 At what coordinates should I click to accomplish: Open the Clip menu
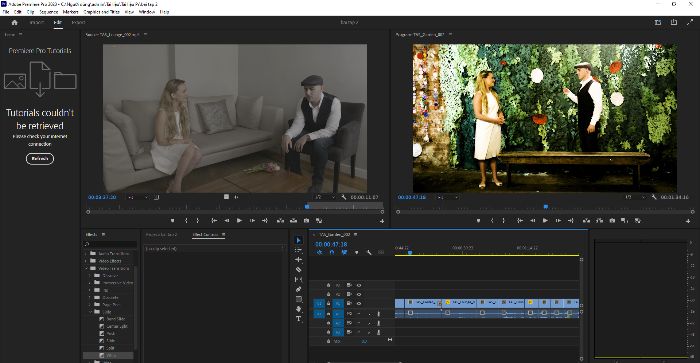[31, 12]
